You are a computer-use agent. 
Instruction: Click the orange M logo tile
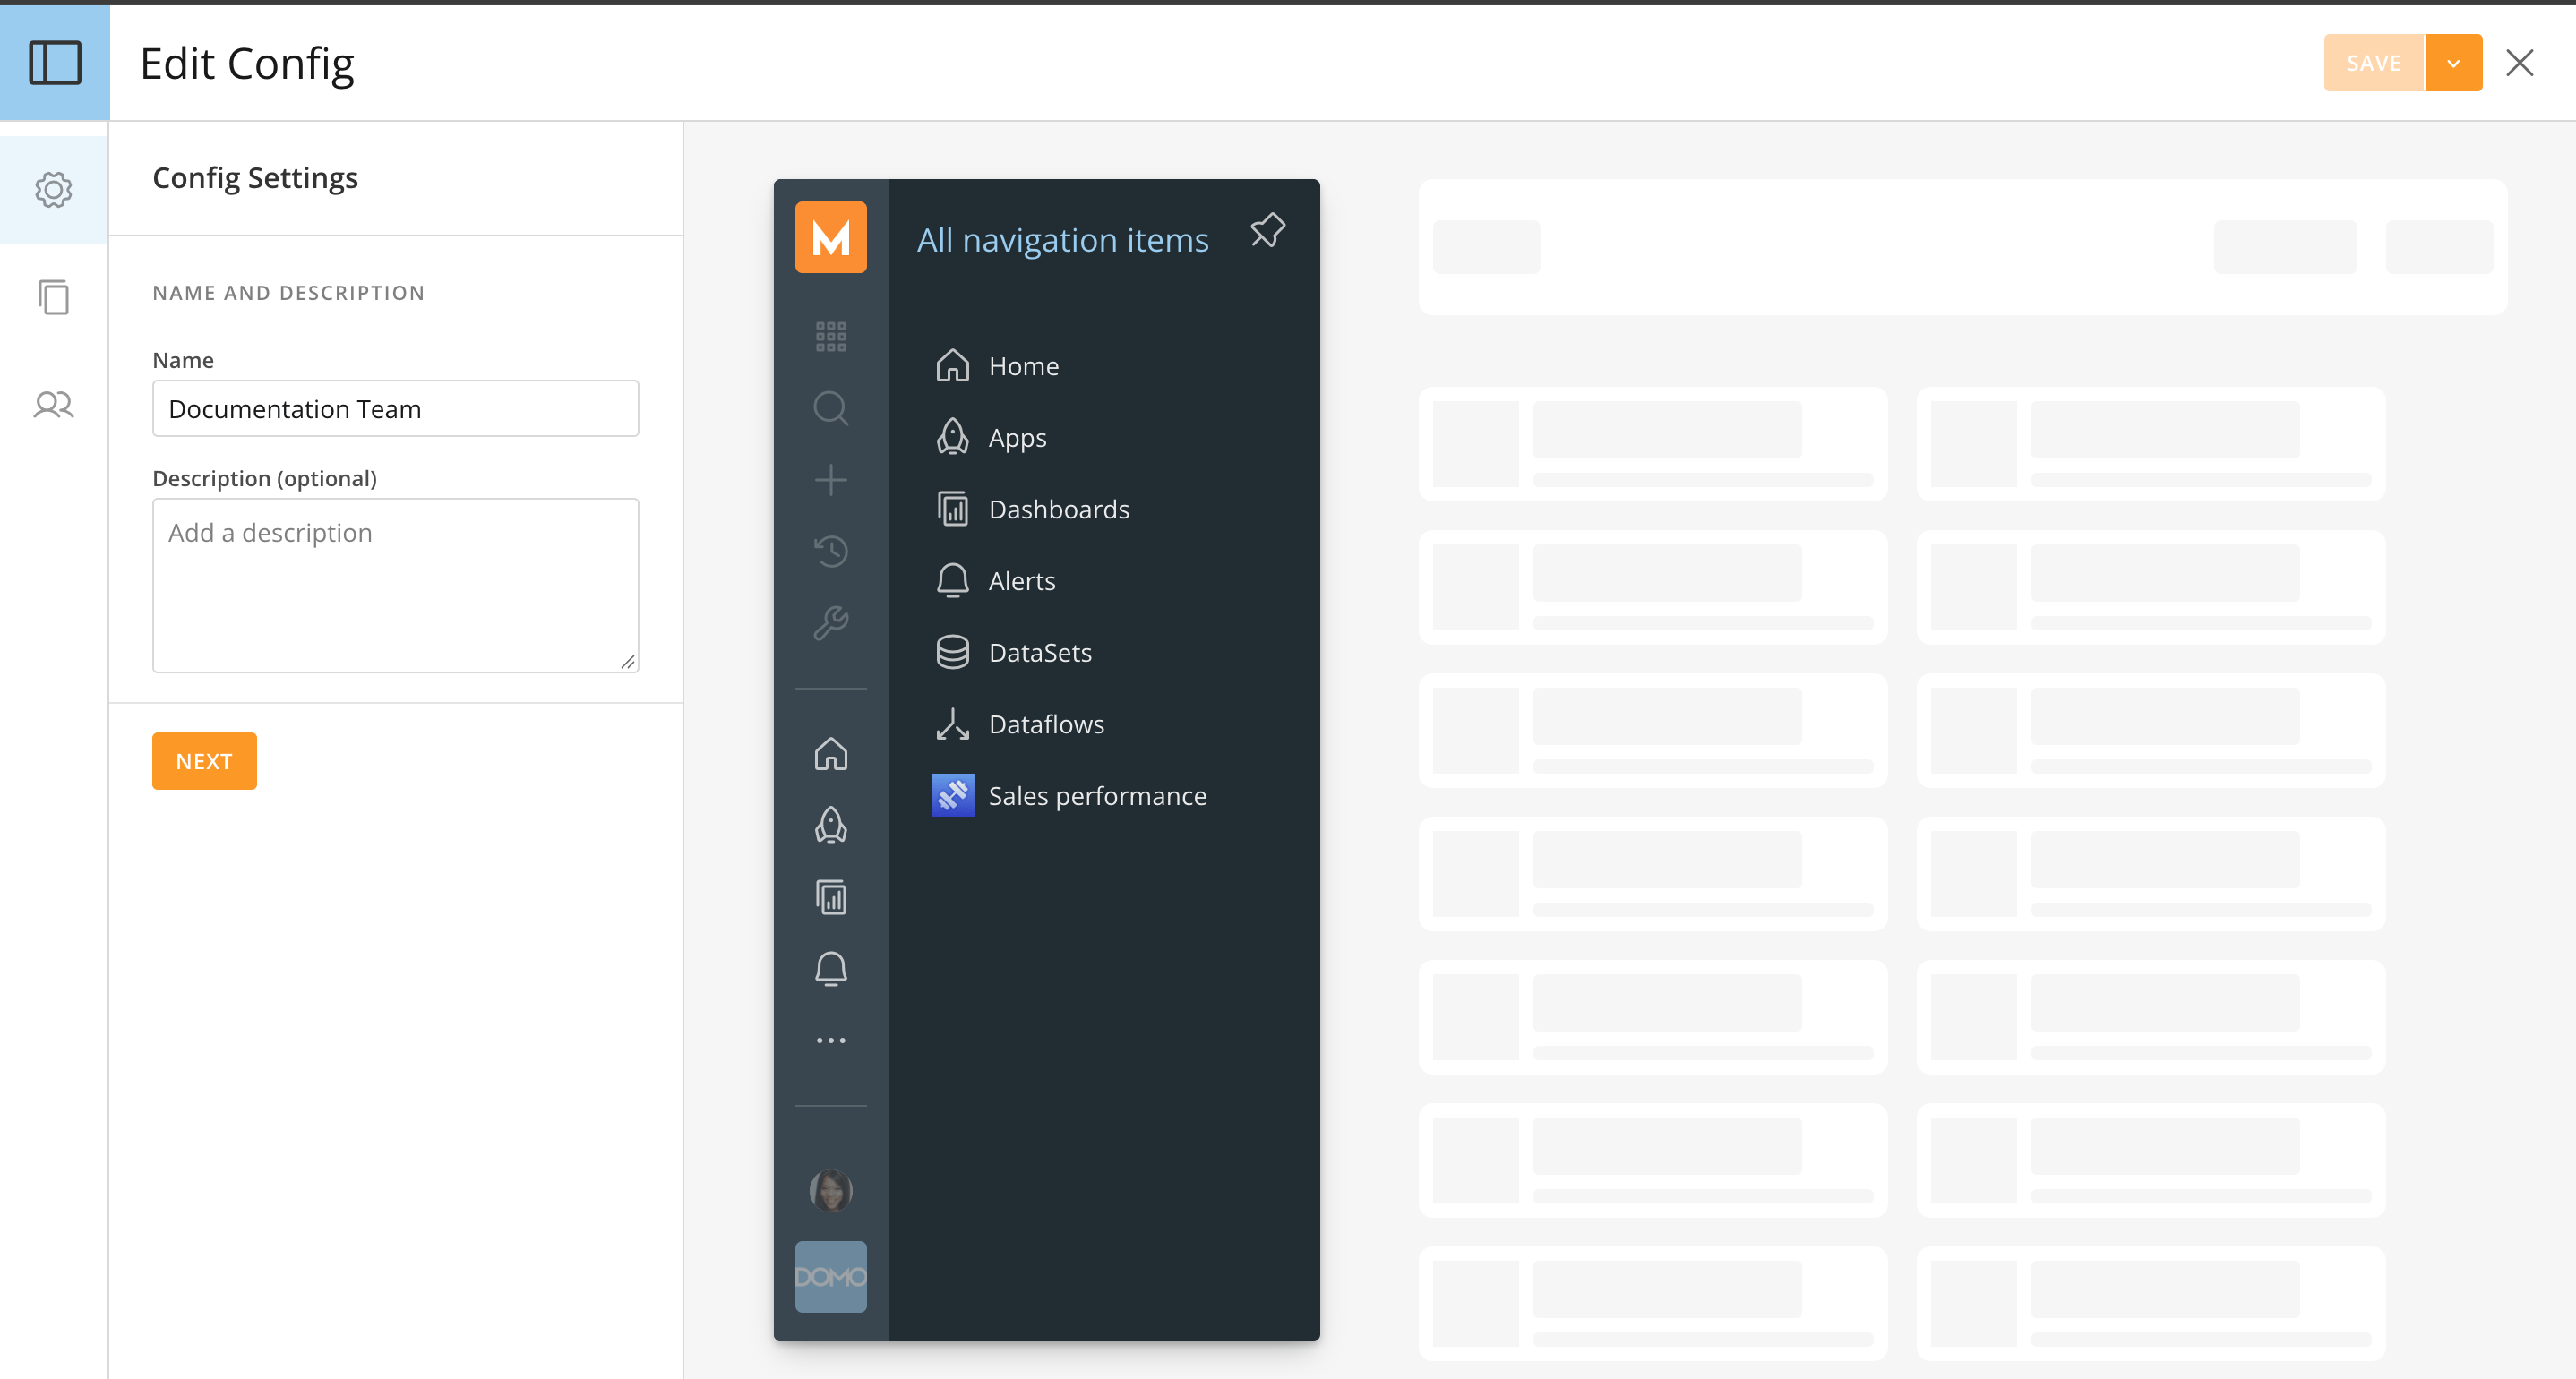[x=830, y=237]
